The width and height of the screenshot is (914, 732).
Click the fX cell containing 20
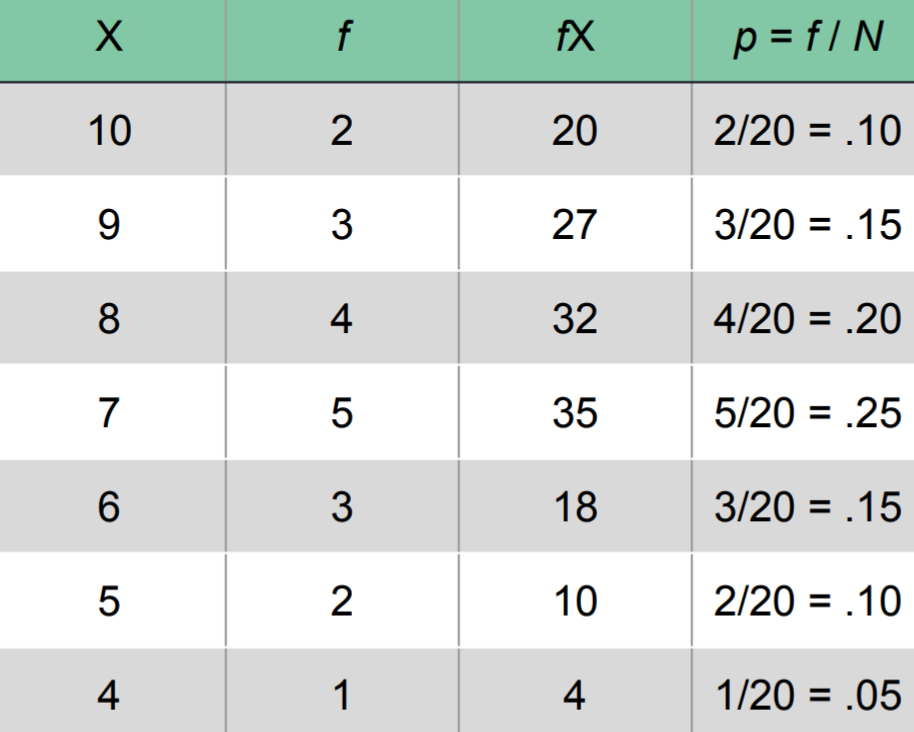[x=574, y=130]
